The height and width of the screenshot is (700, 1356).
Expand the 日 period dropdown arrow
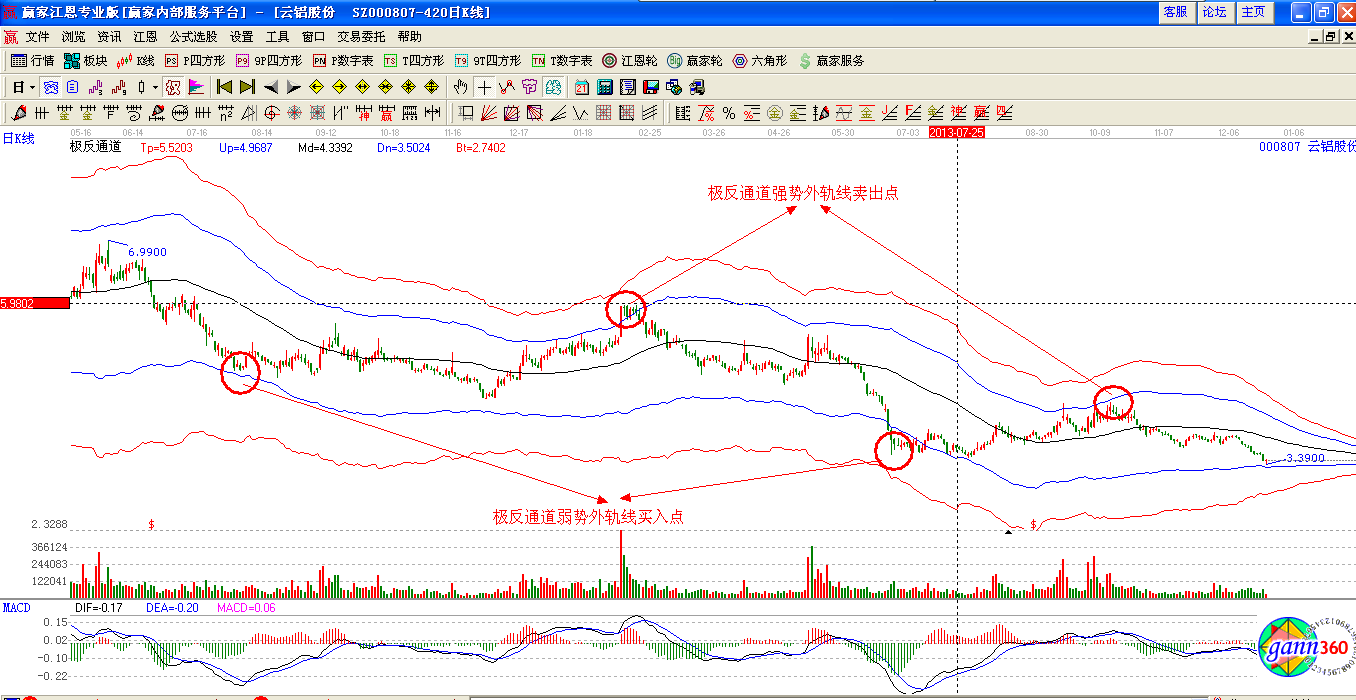31,87
